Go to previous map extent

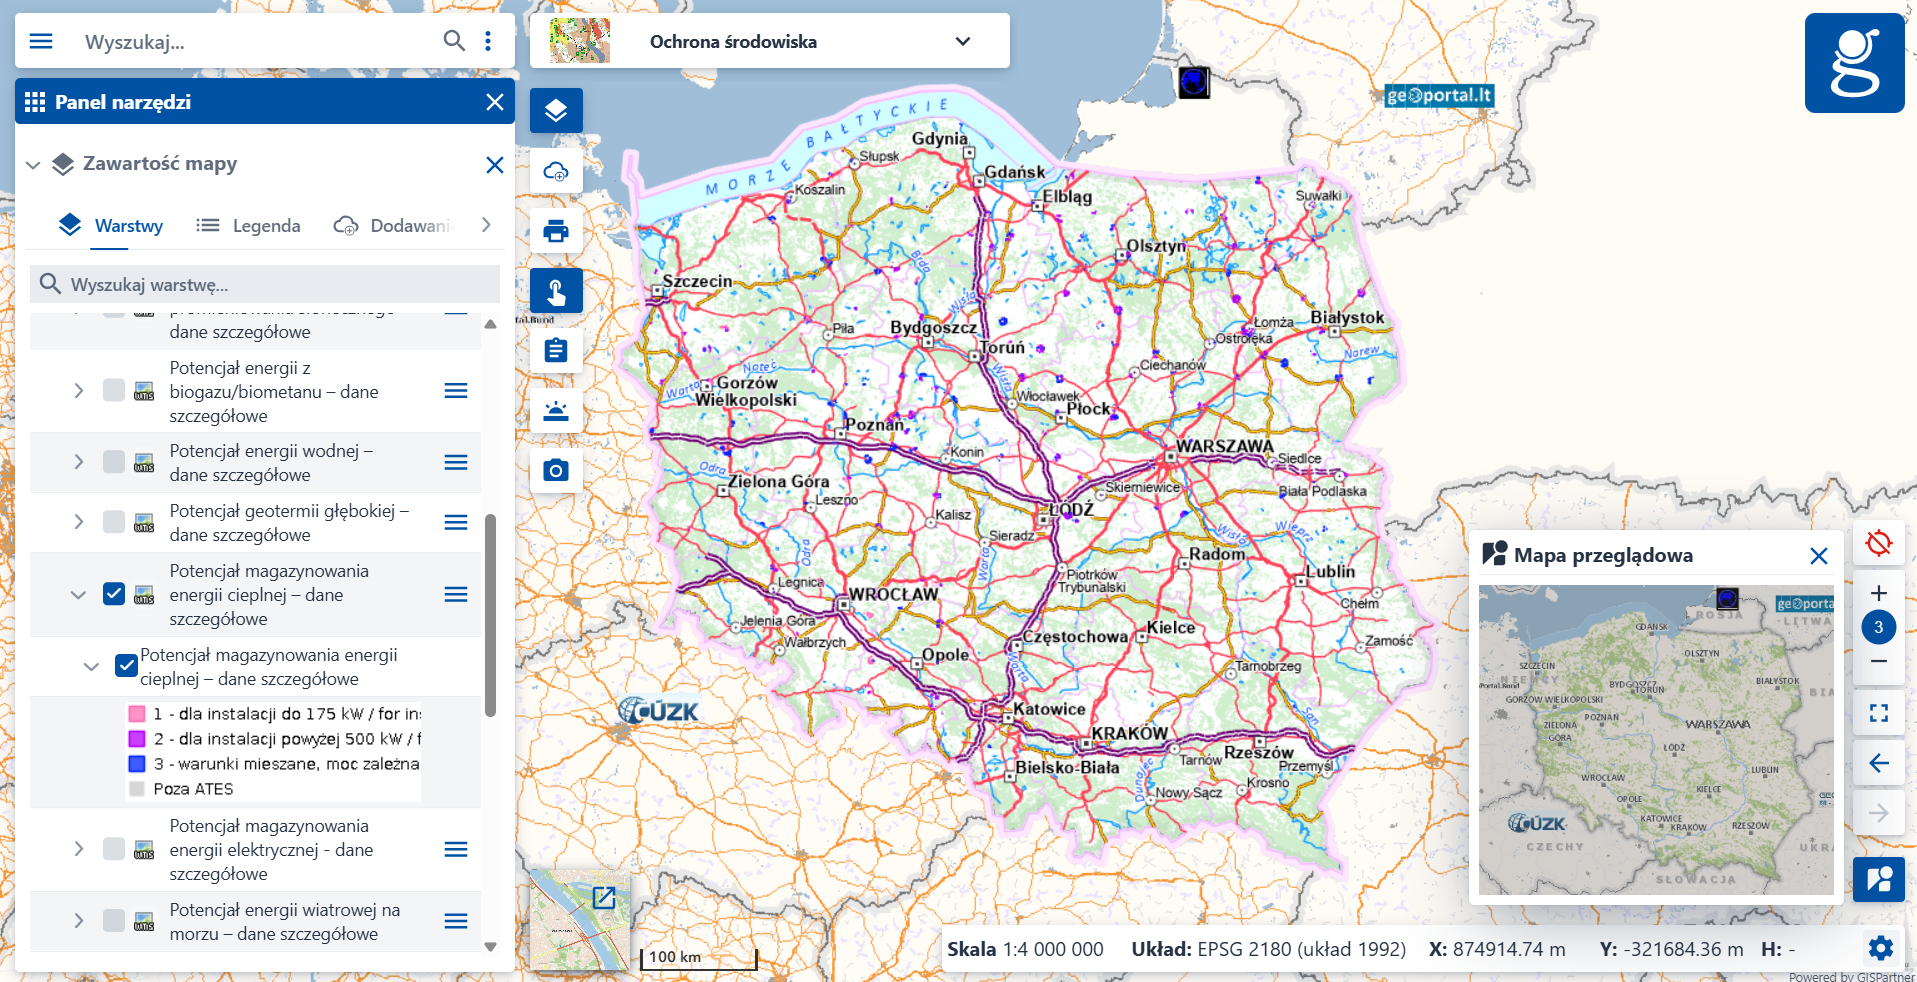click(1879, 763)
